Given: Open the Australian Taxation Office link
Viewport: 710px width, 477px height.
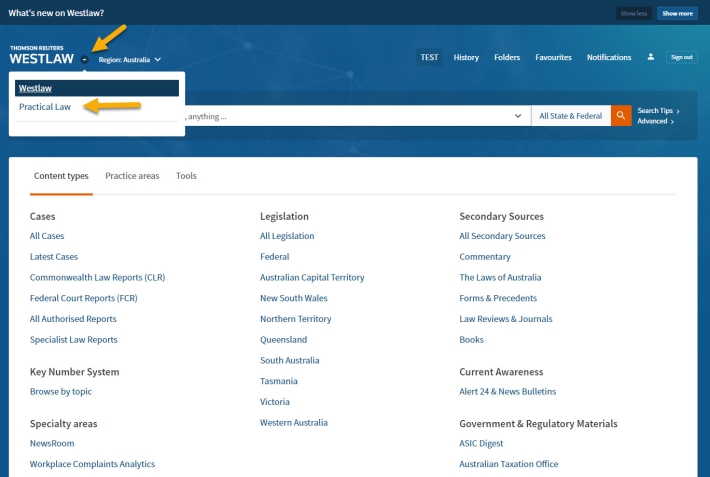Looking at the screenshot, I should click(509, 464).
